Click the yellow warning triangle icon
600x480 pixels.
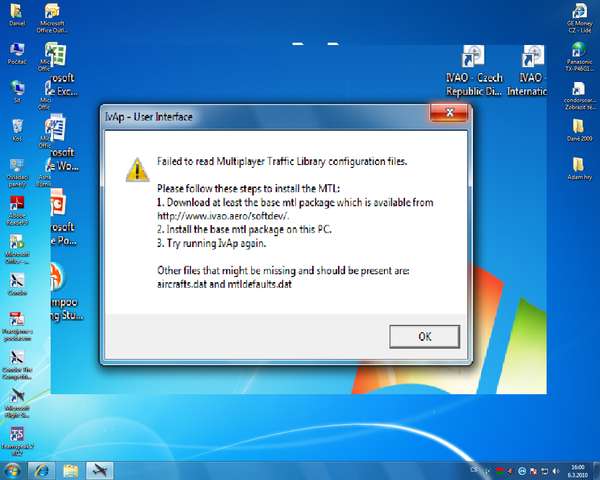click(137, 170)
